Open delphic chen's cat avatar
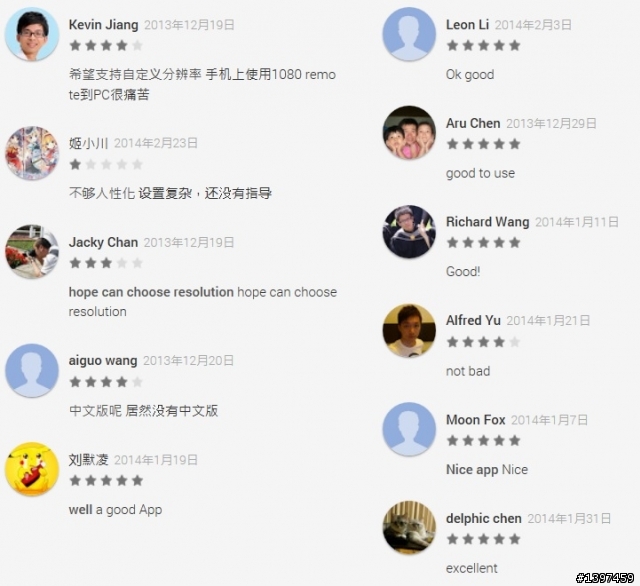The width and height of the screenshot is (640, 586). coord(409,528)
